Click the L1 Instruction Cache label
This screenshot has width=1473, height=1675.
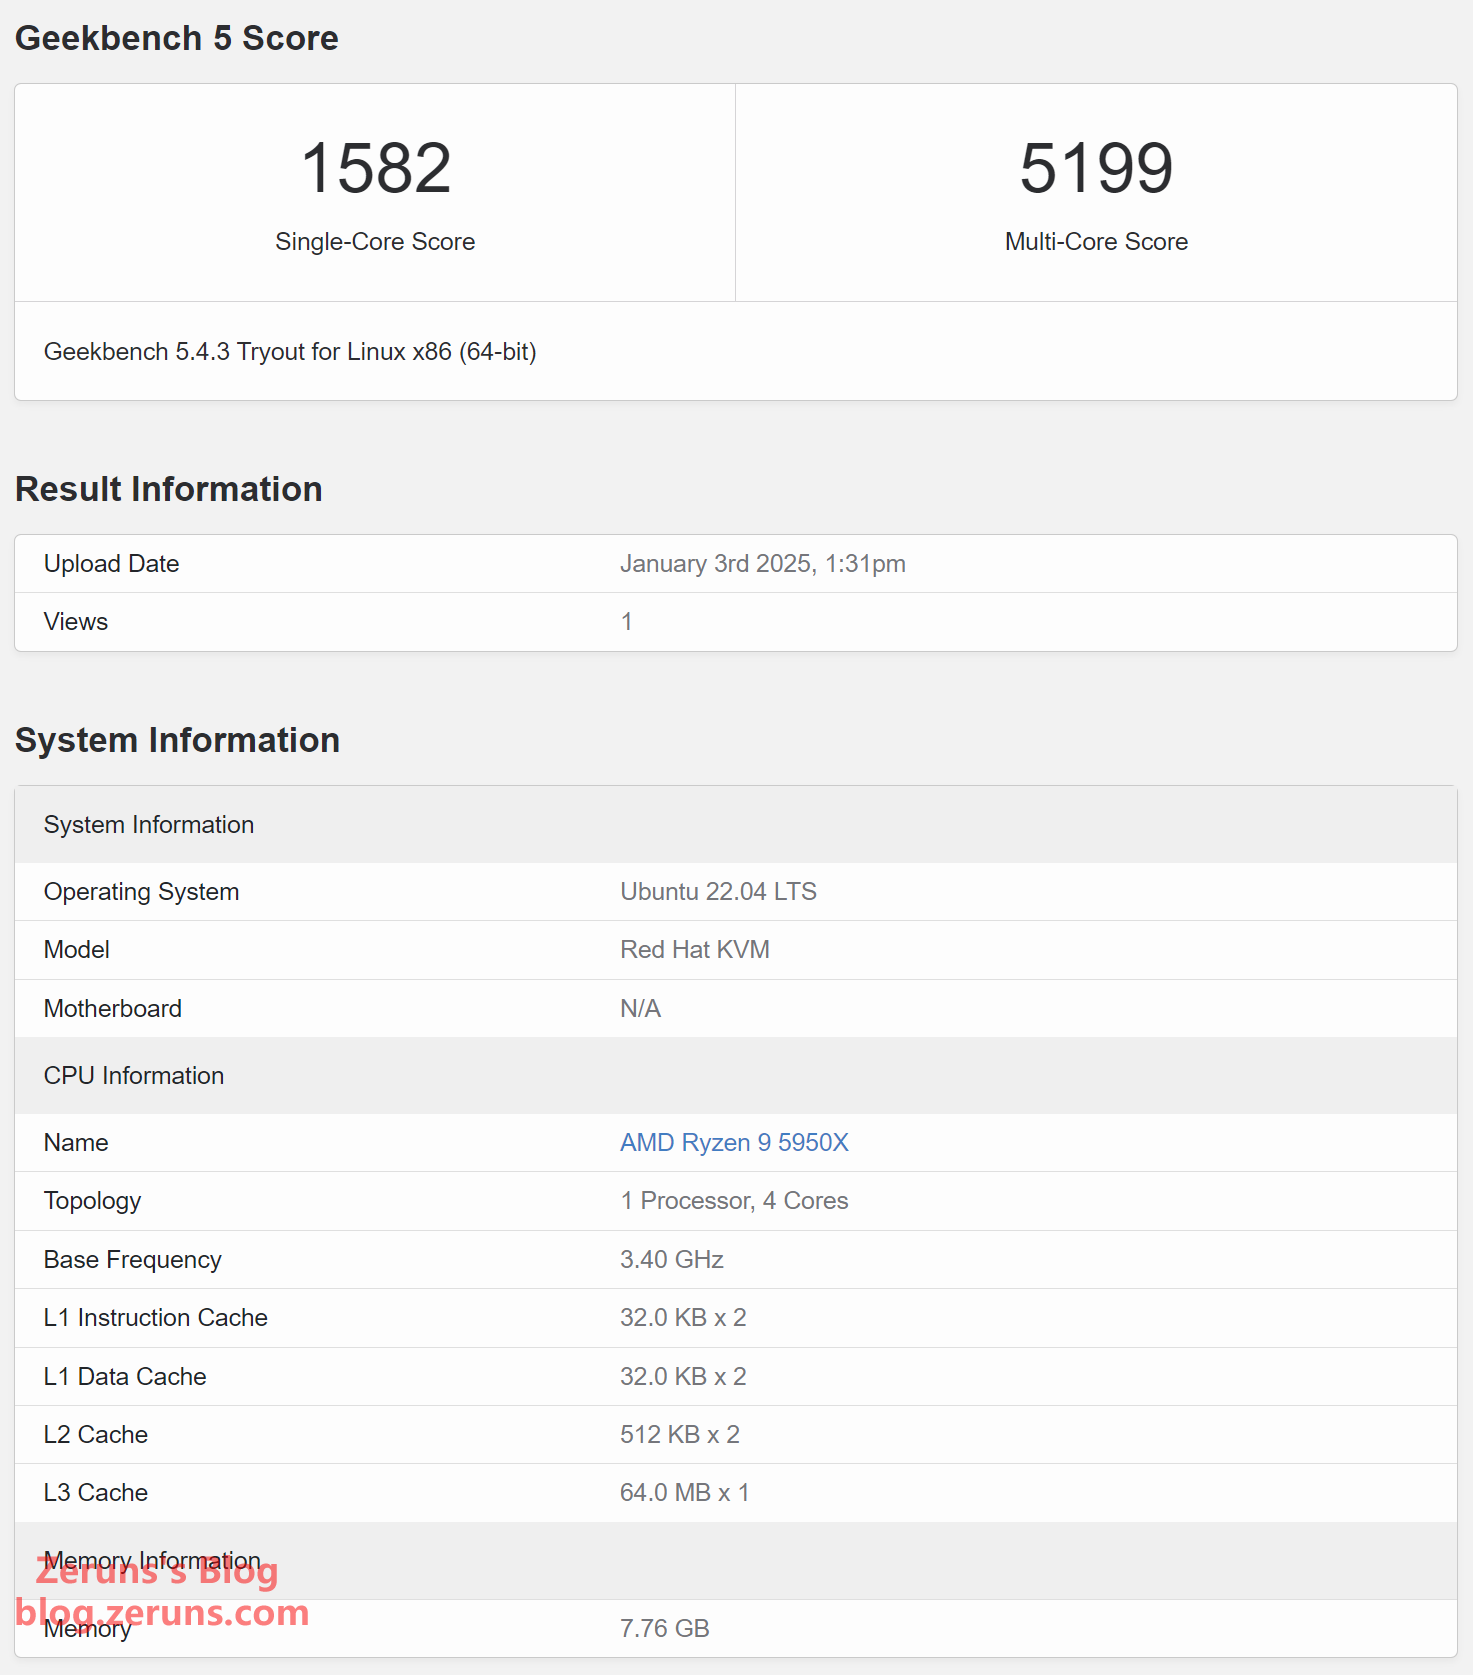click(x=156, y=1318)
